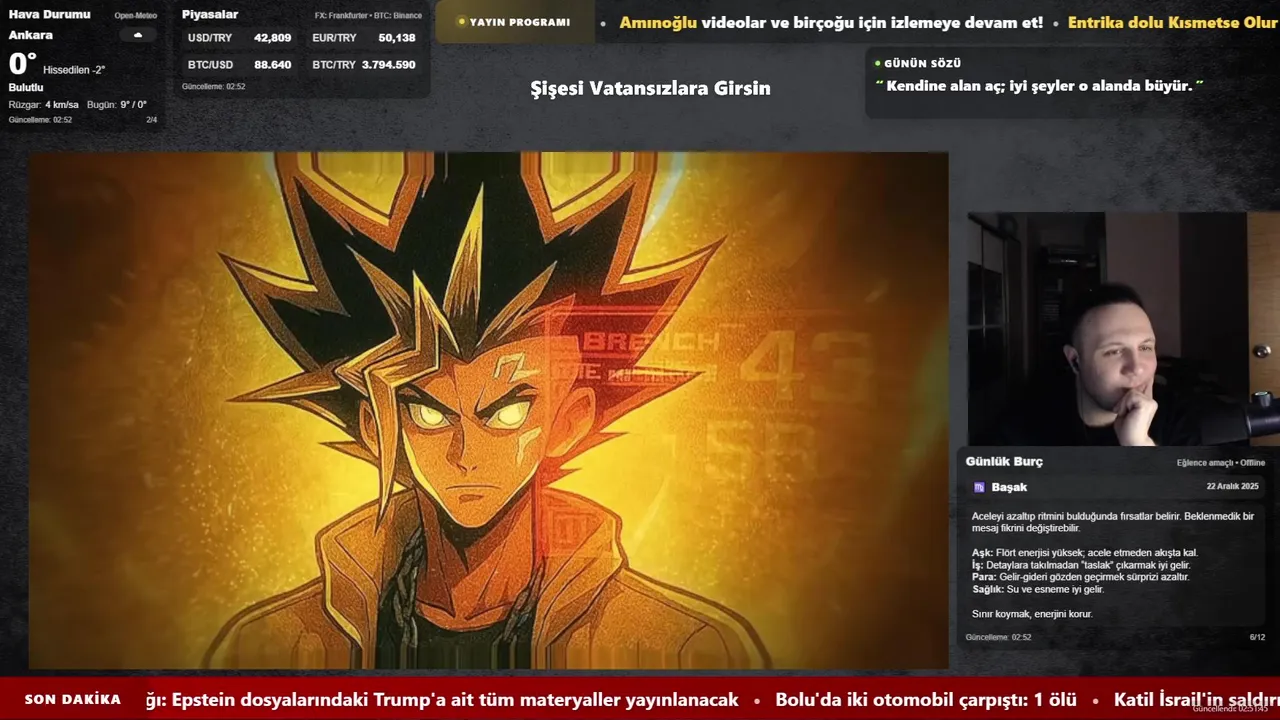
Task: Click the Sınır koymak, enerjini korur line
Action: (1032, 614)
